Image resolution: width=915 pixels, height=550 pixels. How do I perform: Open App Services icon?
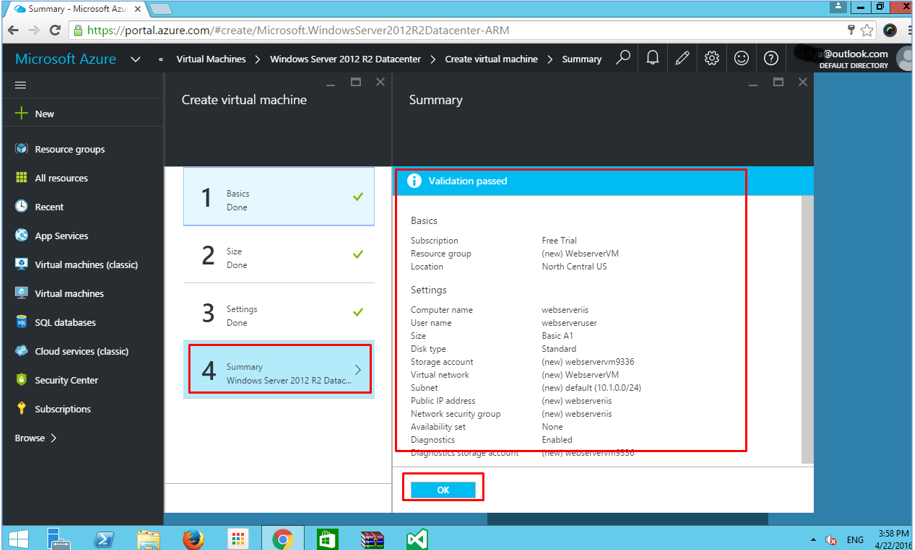click(x=22, y=235)
